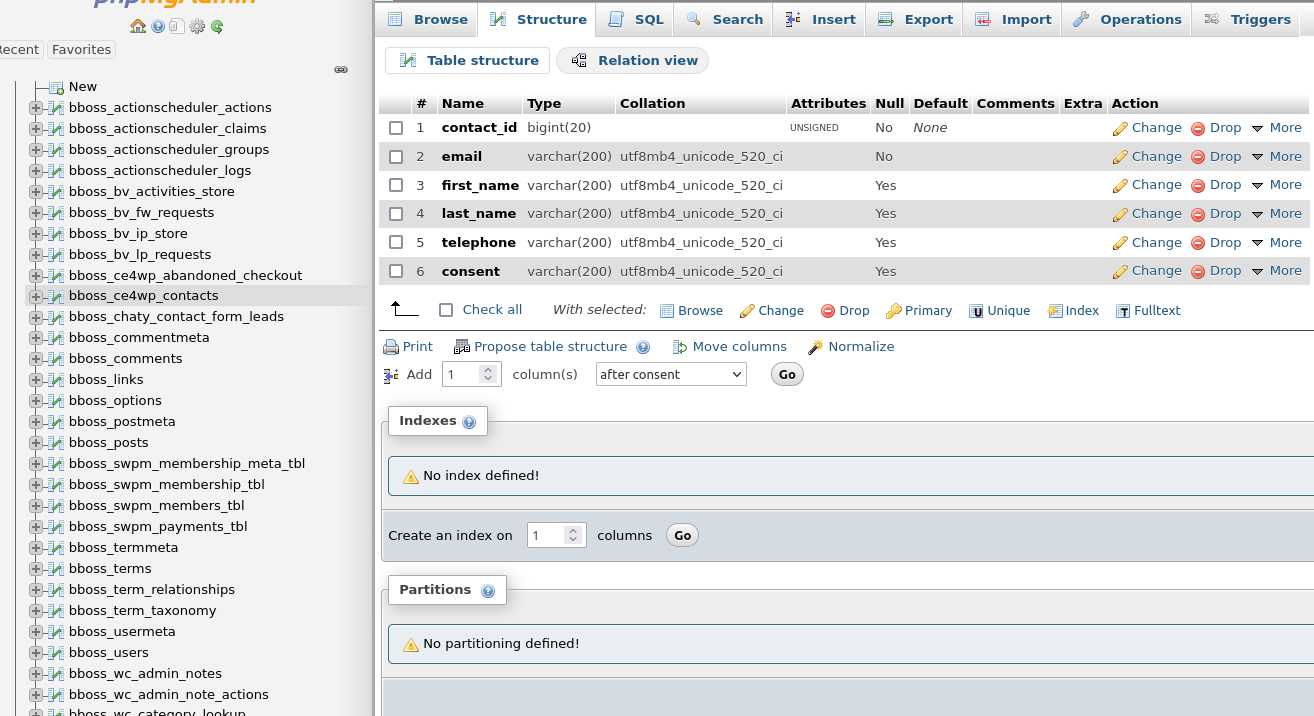Click New in the navigation panel
This screenshot has width=1314, height=716.
click(x=82, y=86)
